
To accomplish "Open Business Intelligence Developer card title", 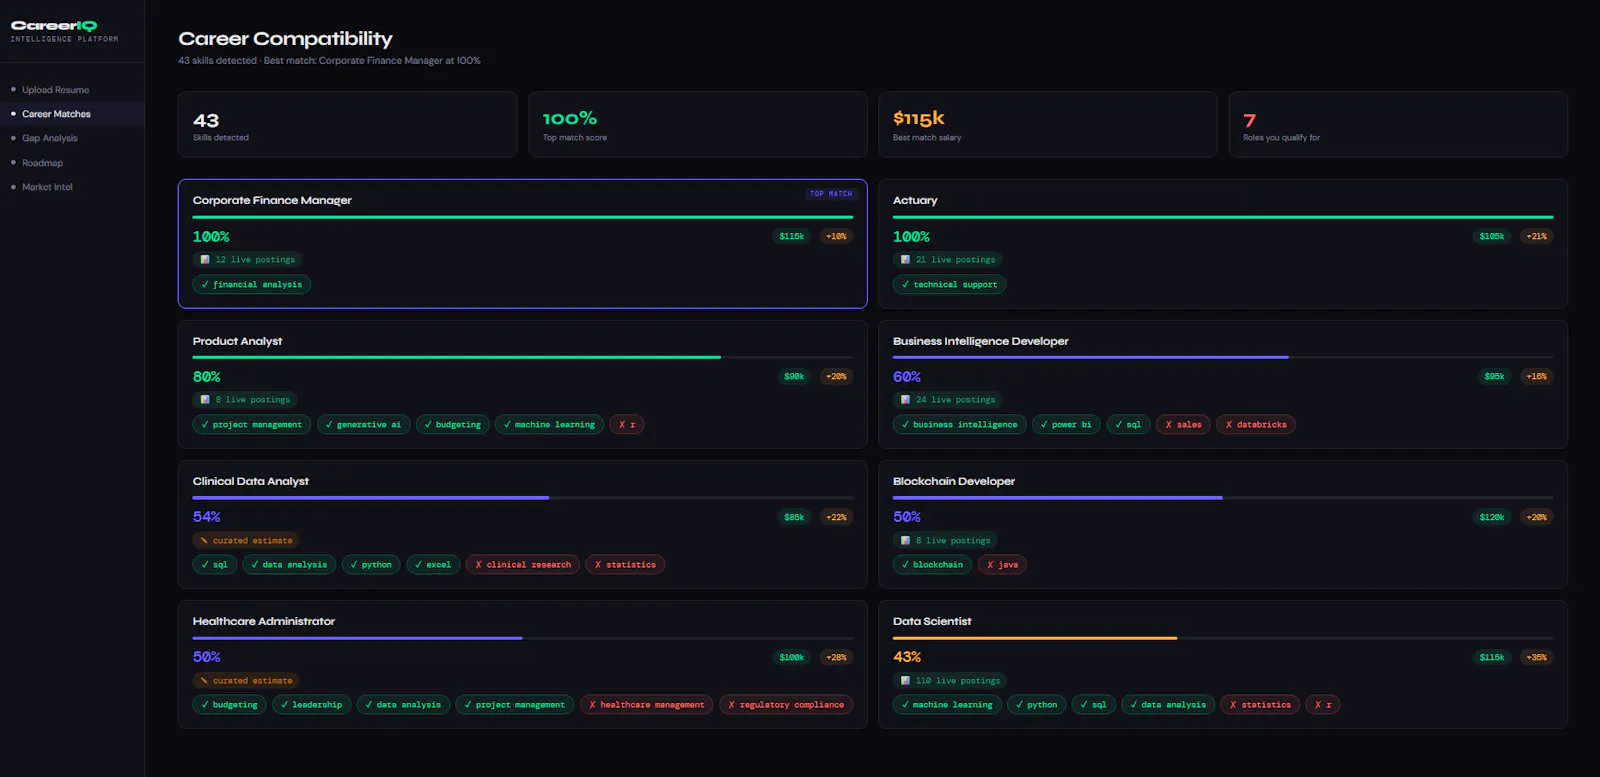I will coord(980,341).
